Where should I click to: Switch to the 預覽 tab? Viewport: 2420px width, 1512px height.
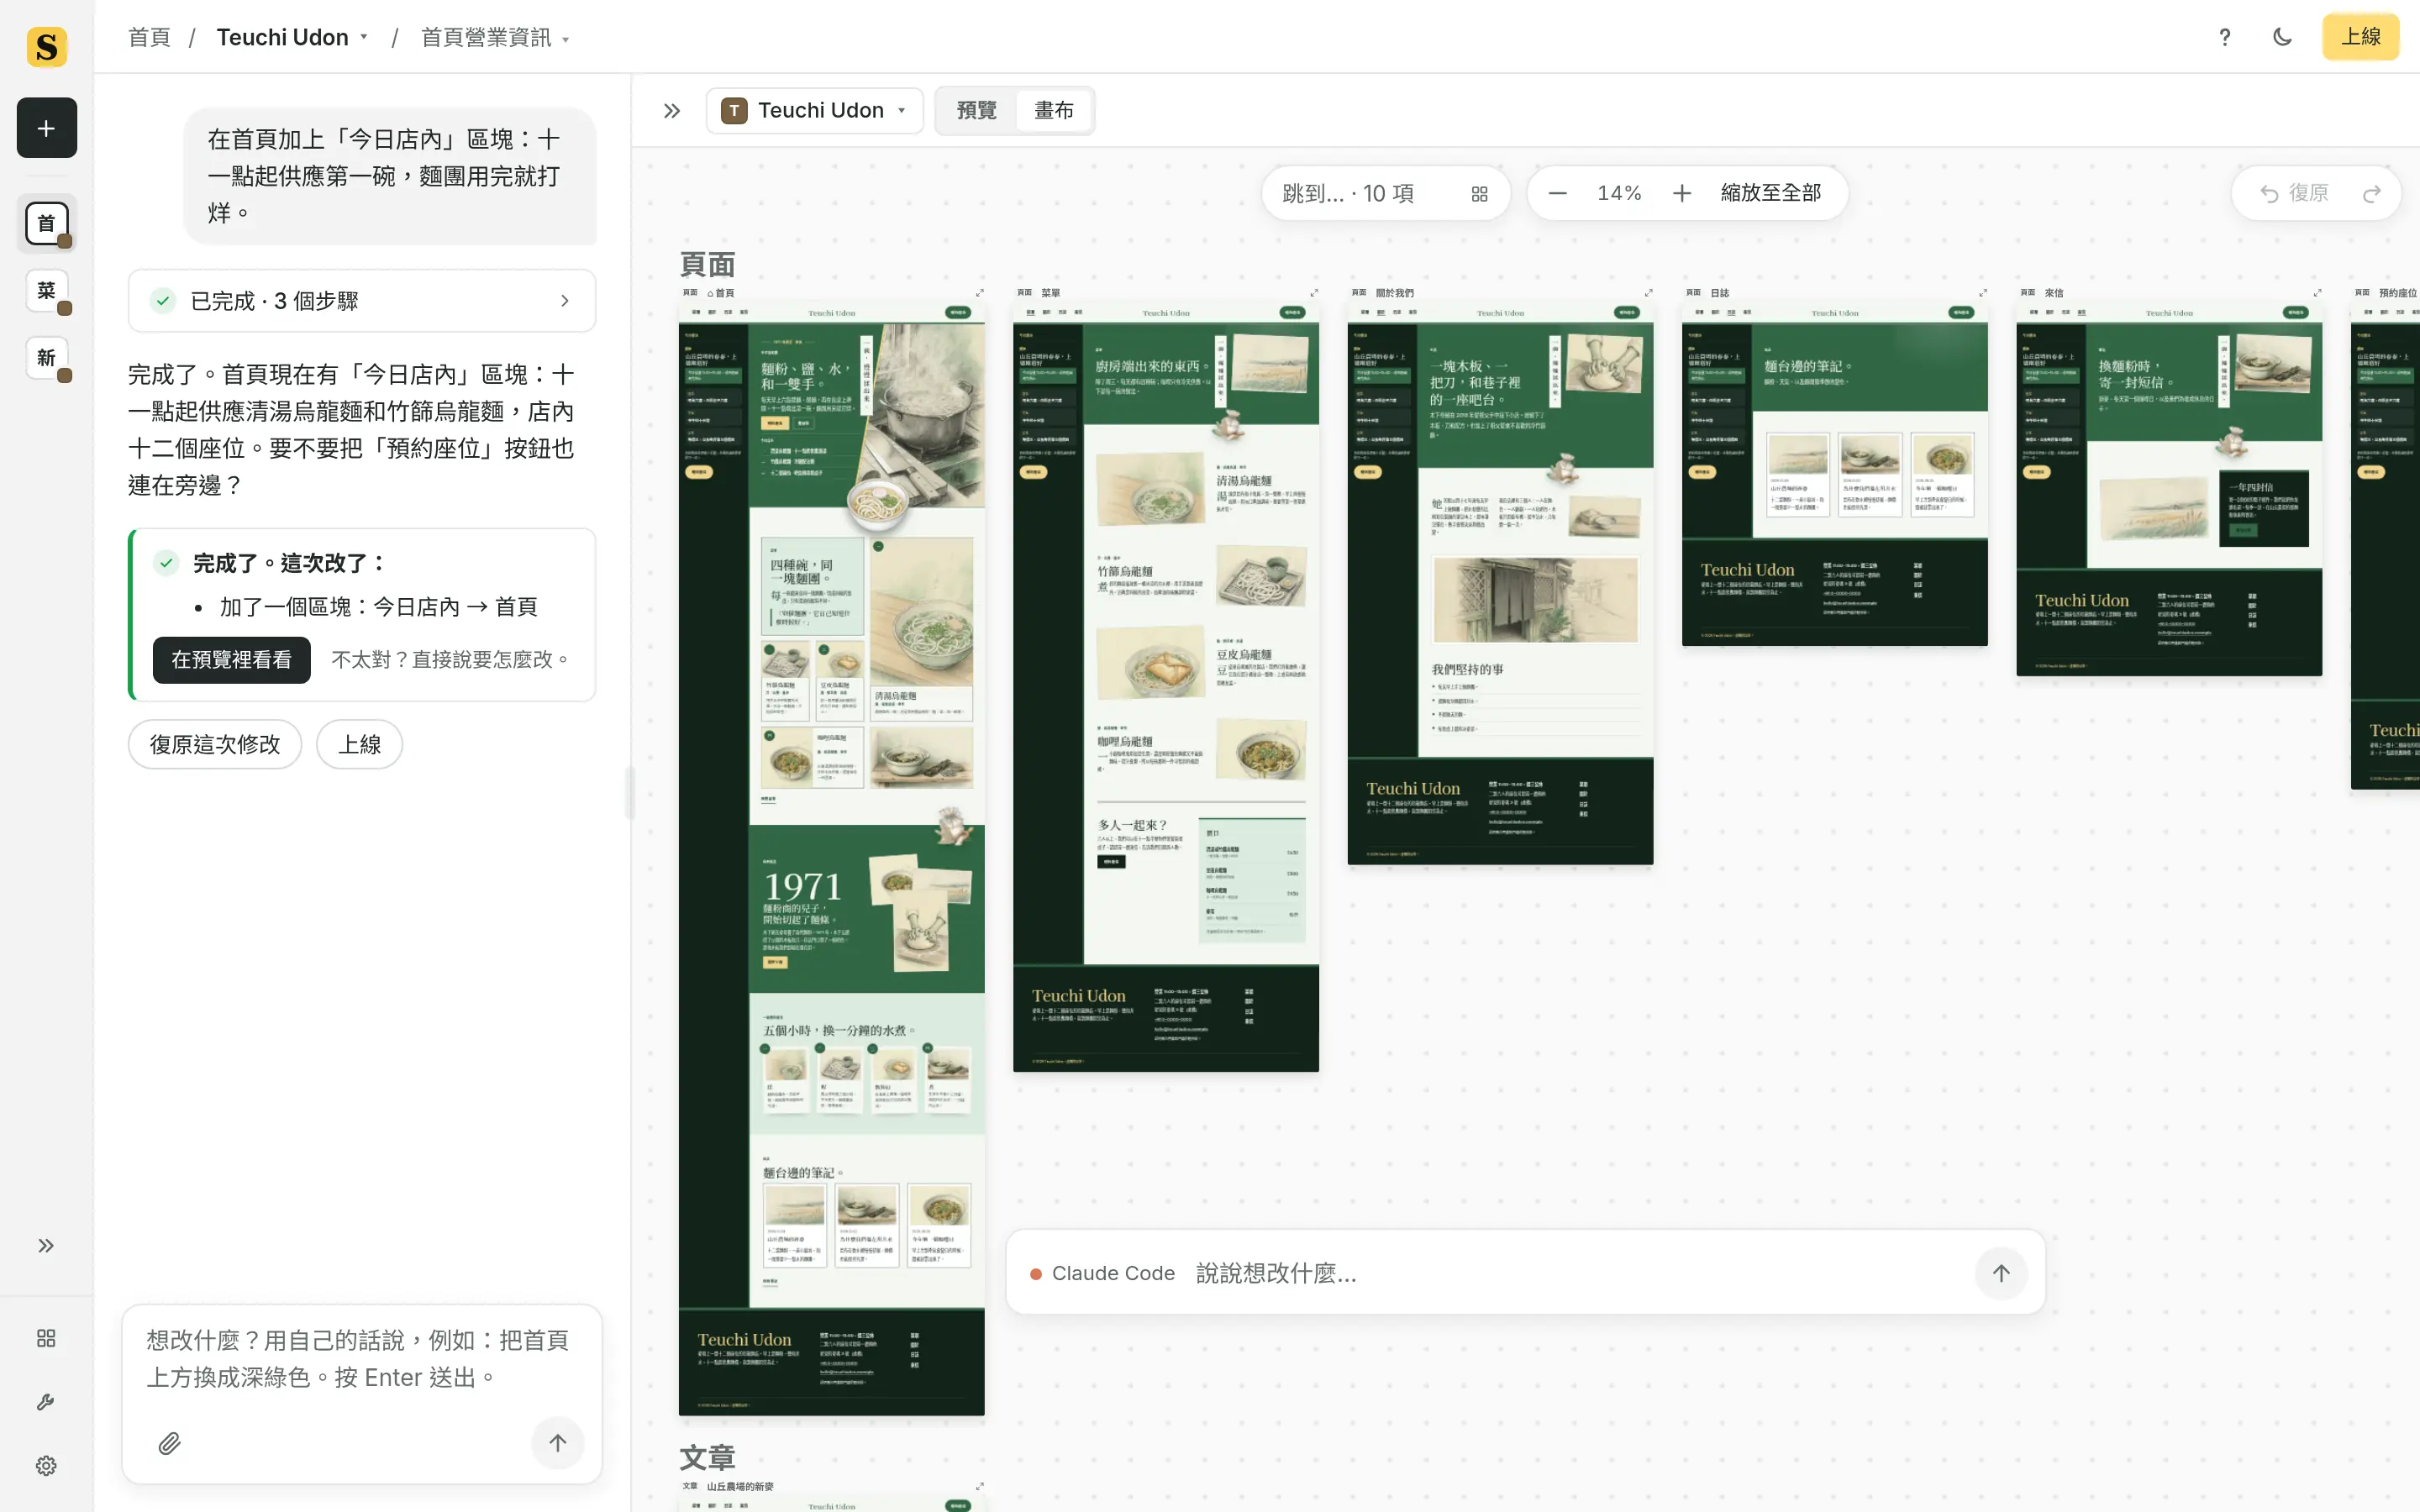tap(976, 110)
